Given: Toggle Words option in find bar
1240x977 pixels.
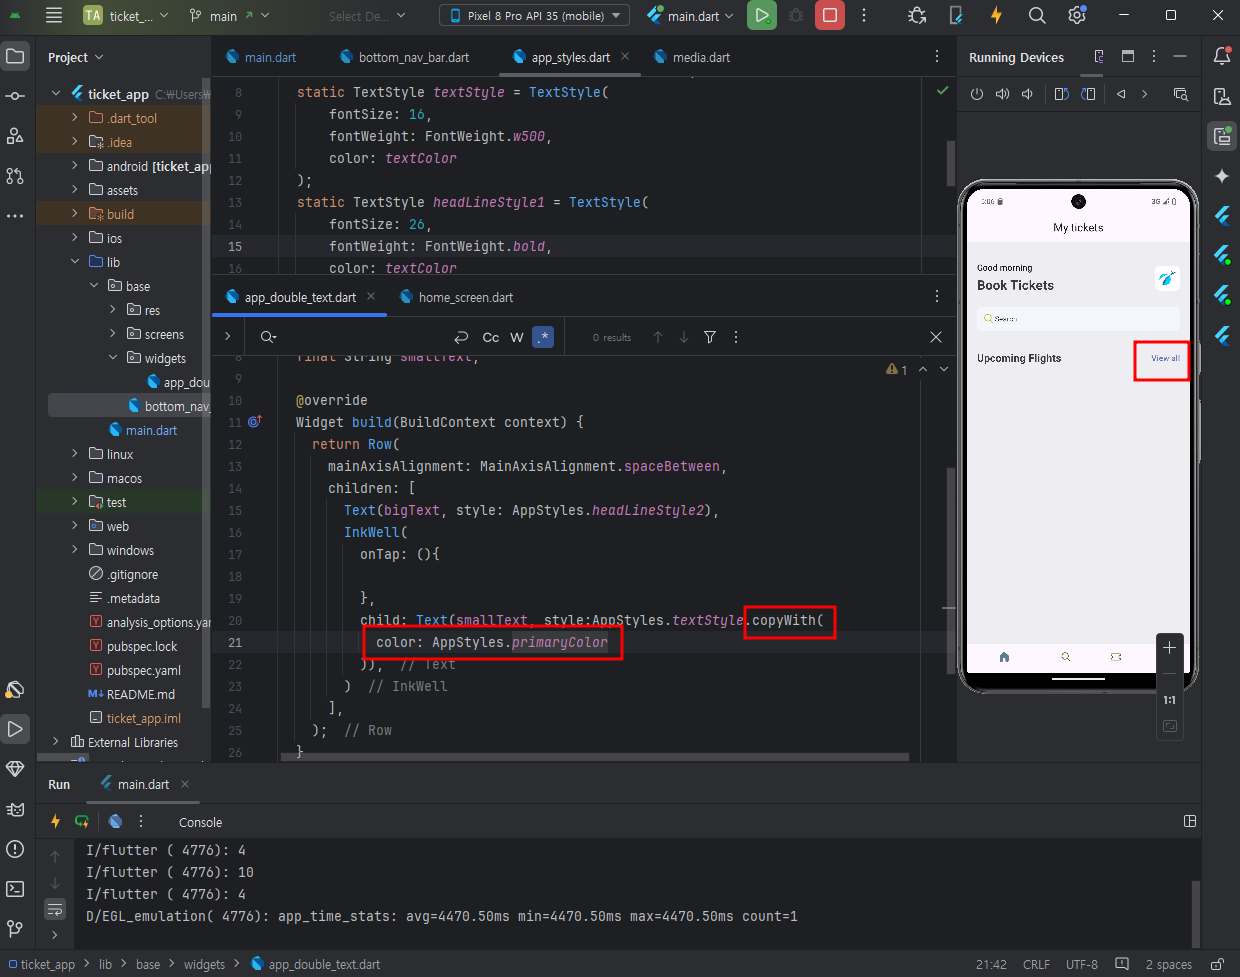Looking at the screenshot, I should (517, 337).
